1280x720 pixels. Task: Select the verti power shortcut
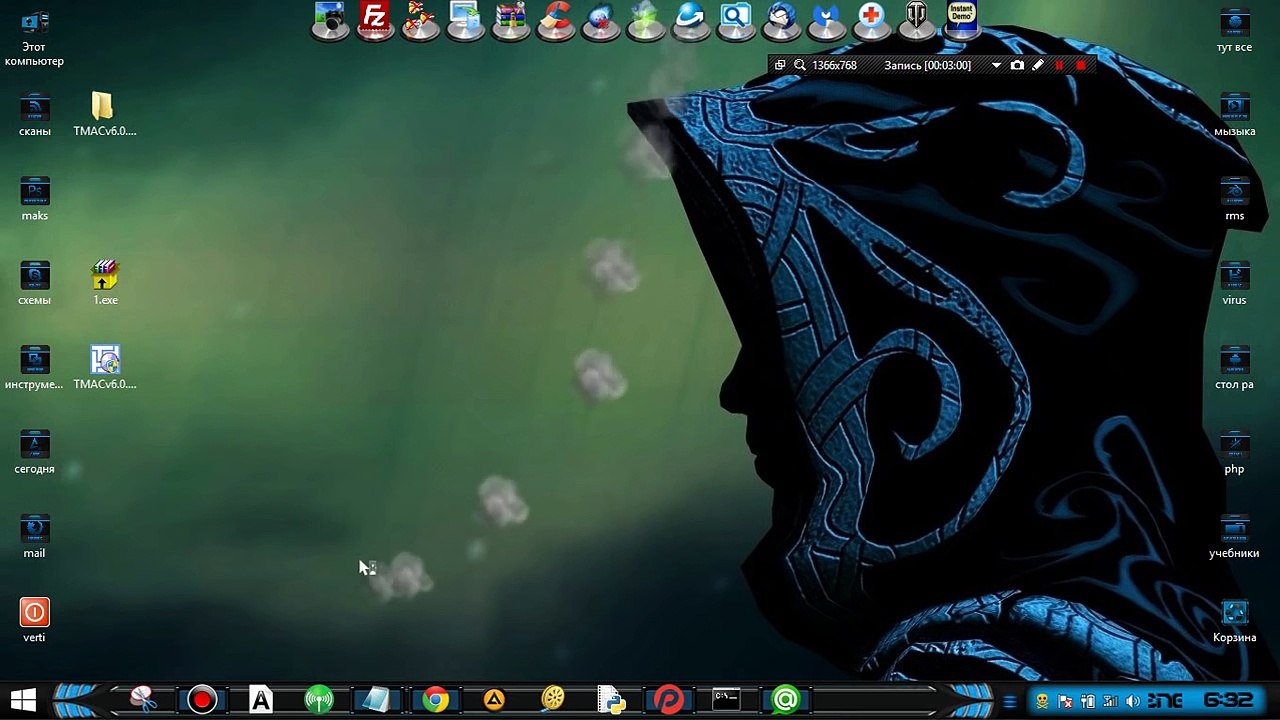click(x=34, y=620)
